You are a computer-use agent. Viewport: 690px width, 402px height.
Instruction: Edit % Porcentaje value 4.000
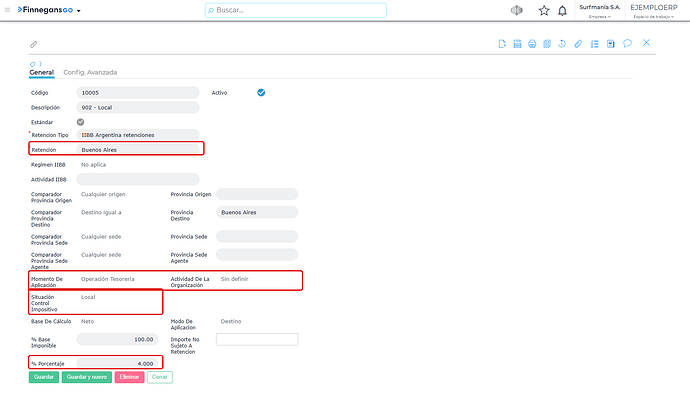click(117, 363)
